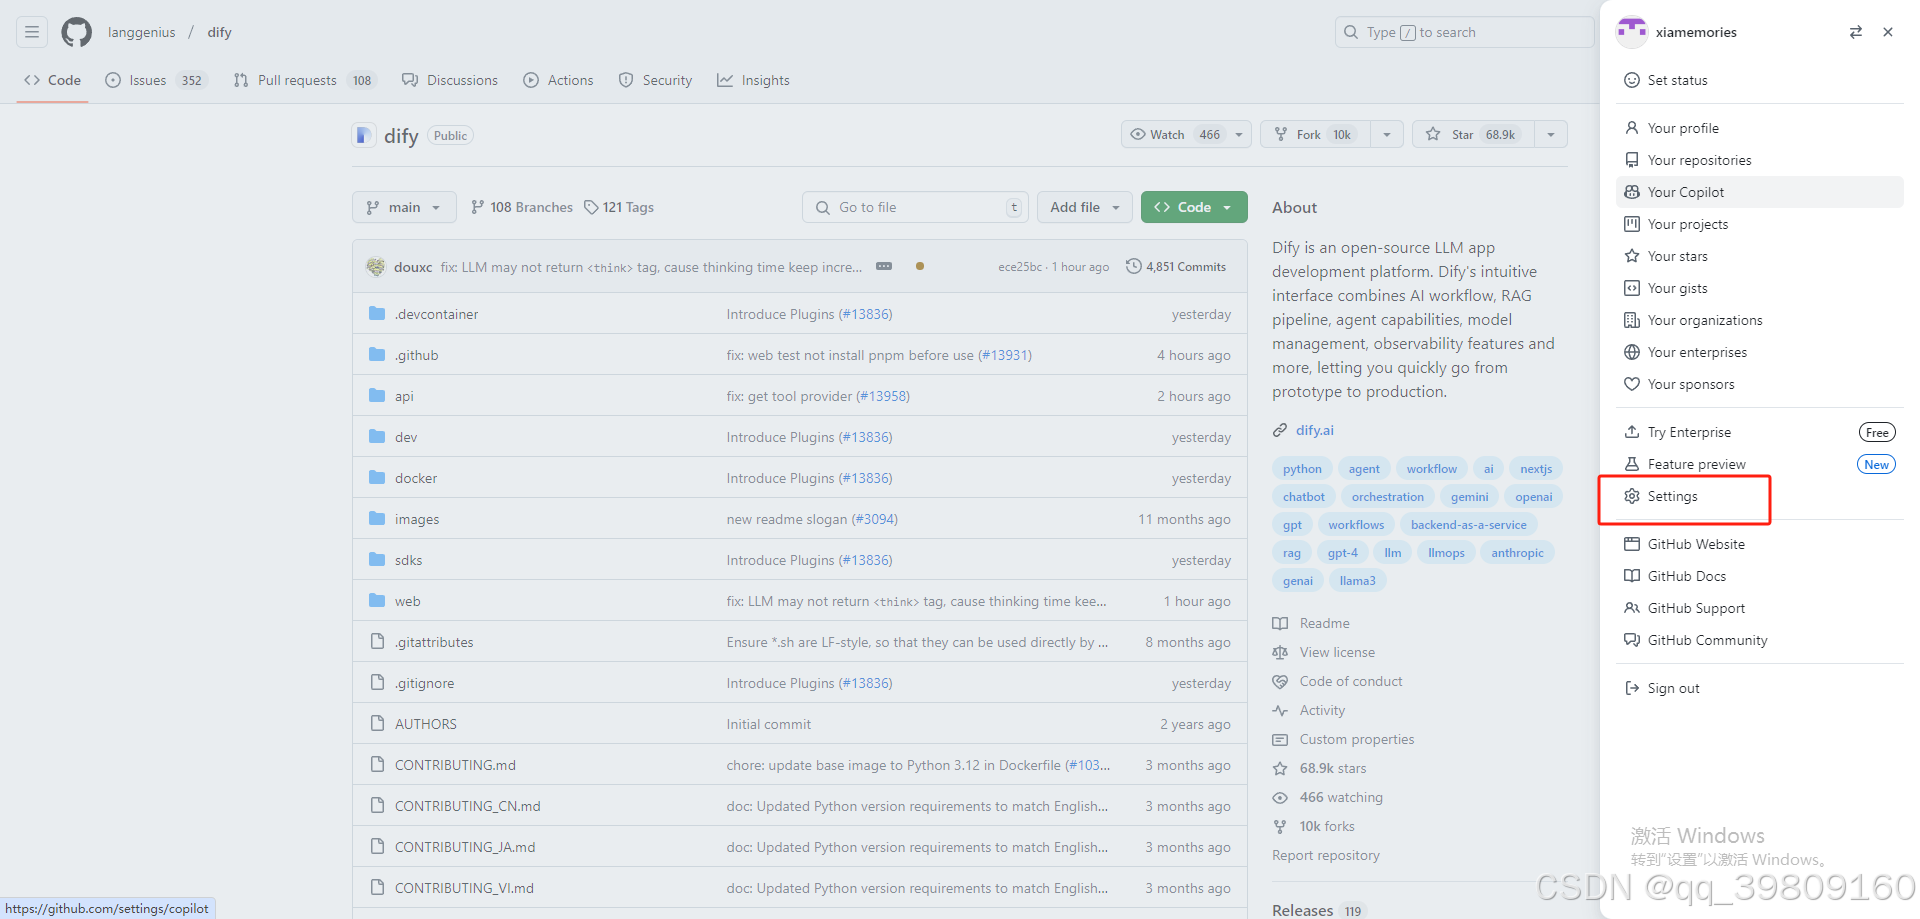1920x919 pixels.
Task: Open Feature preview
Action: click(x=1760, y=464)
